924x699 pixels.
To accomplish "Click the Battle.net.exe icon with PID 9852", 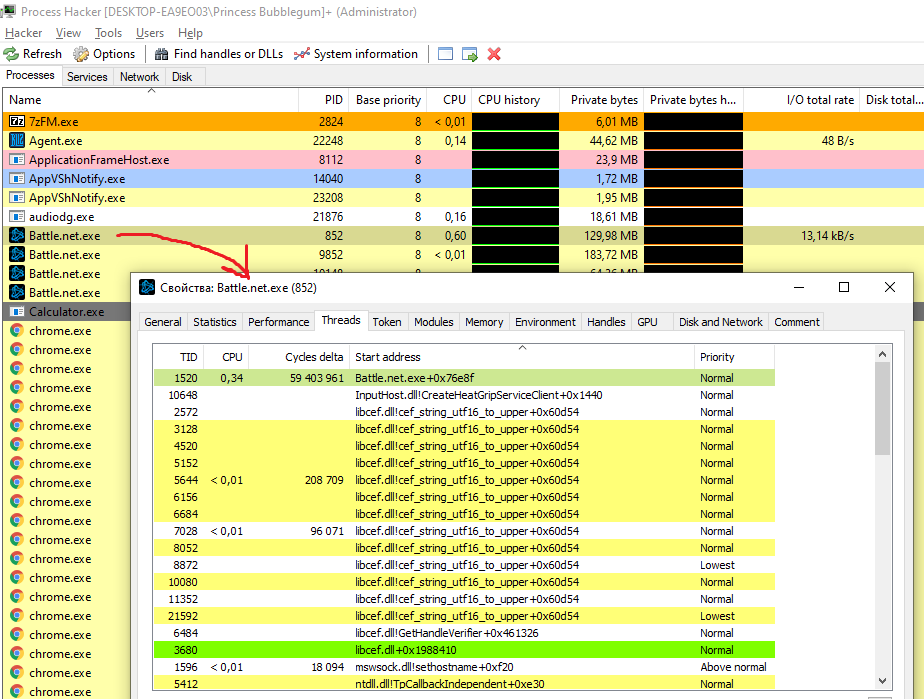I will [x=17, y=255].
